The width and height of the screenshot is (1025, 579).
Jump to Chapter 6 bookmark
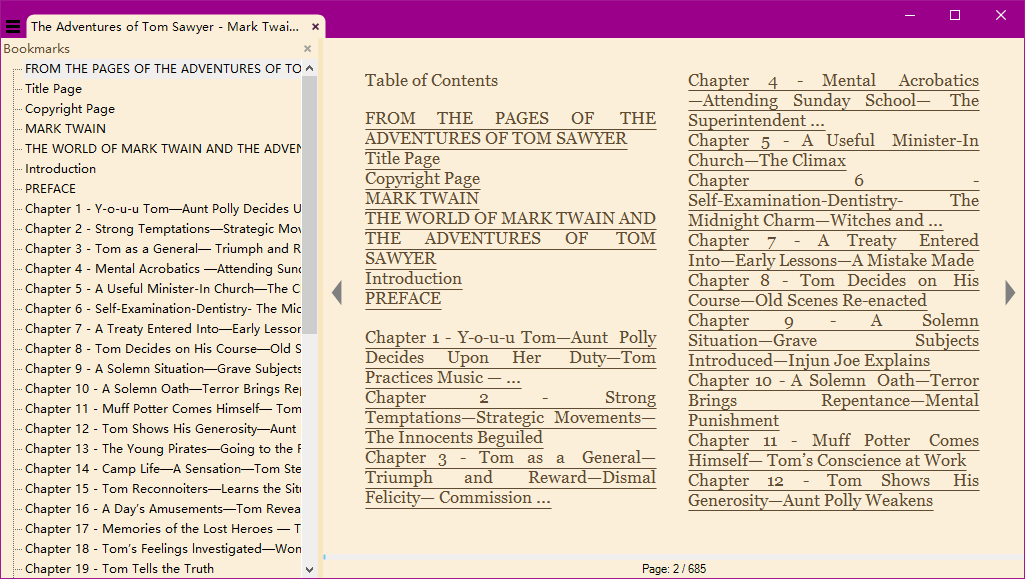163,308
